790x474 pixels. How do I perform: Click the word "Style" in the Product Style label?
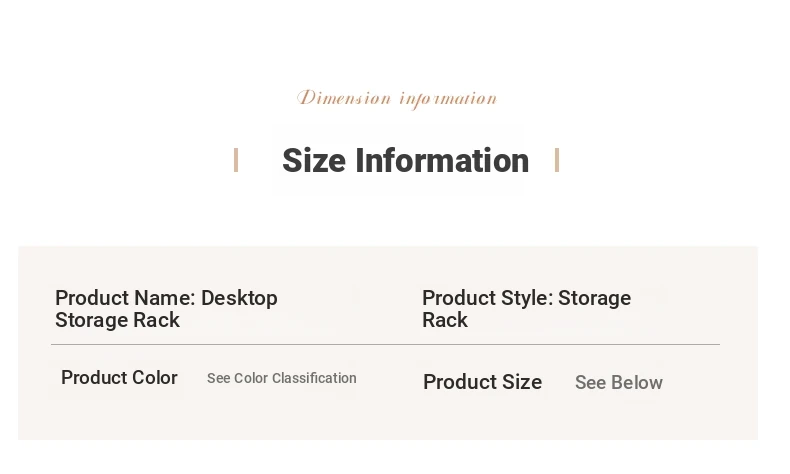click(520, 298)
